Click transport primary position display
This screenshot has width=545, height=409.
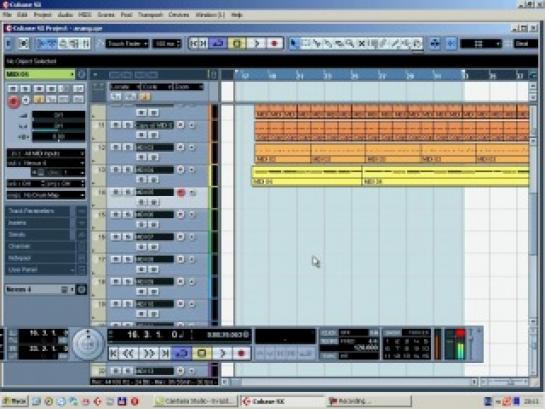click(149, 335)
